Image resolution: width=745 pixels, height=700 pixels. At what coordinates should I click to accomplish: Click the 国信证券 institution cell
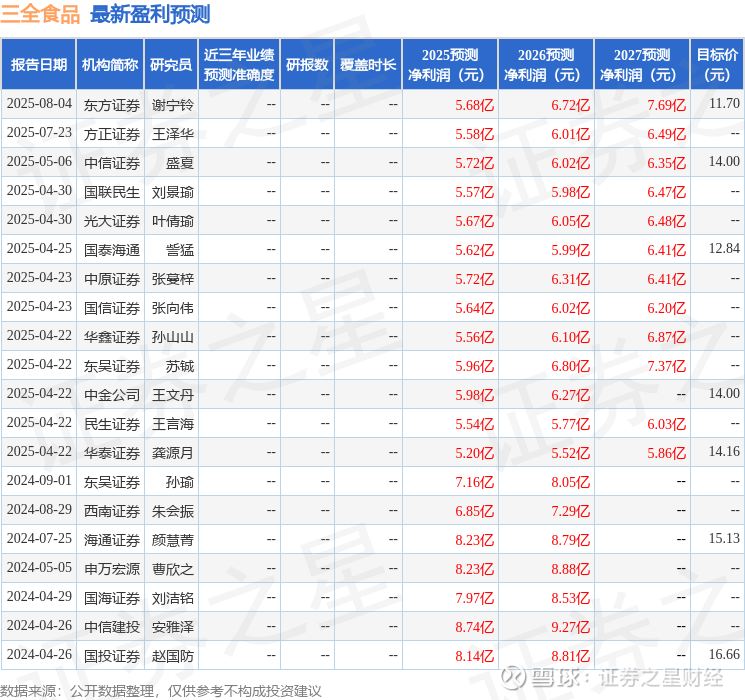coord(112,308)
